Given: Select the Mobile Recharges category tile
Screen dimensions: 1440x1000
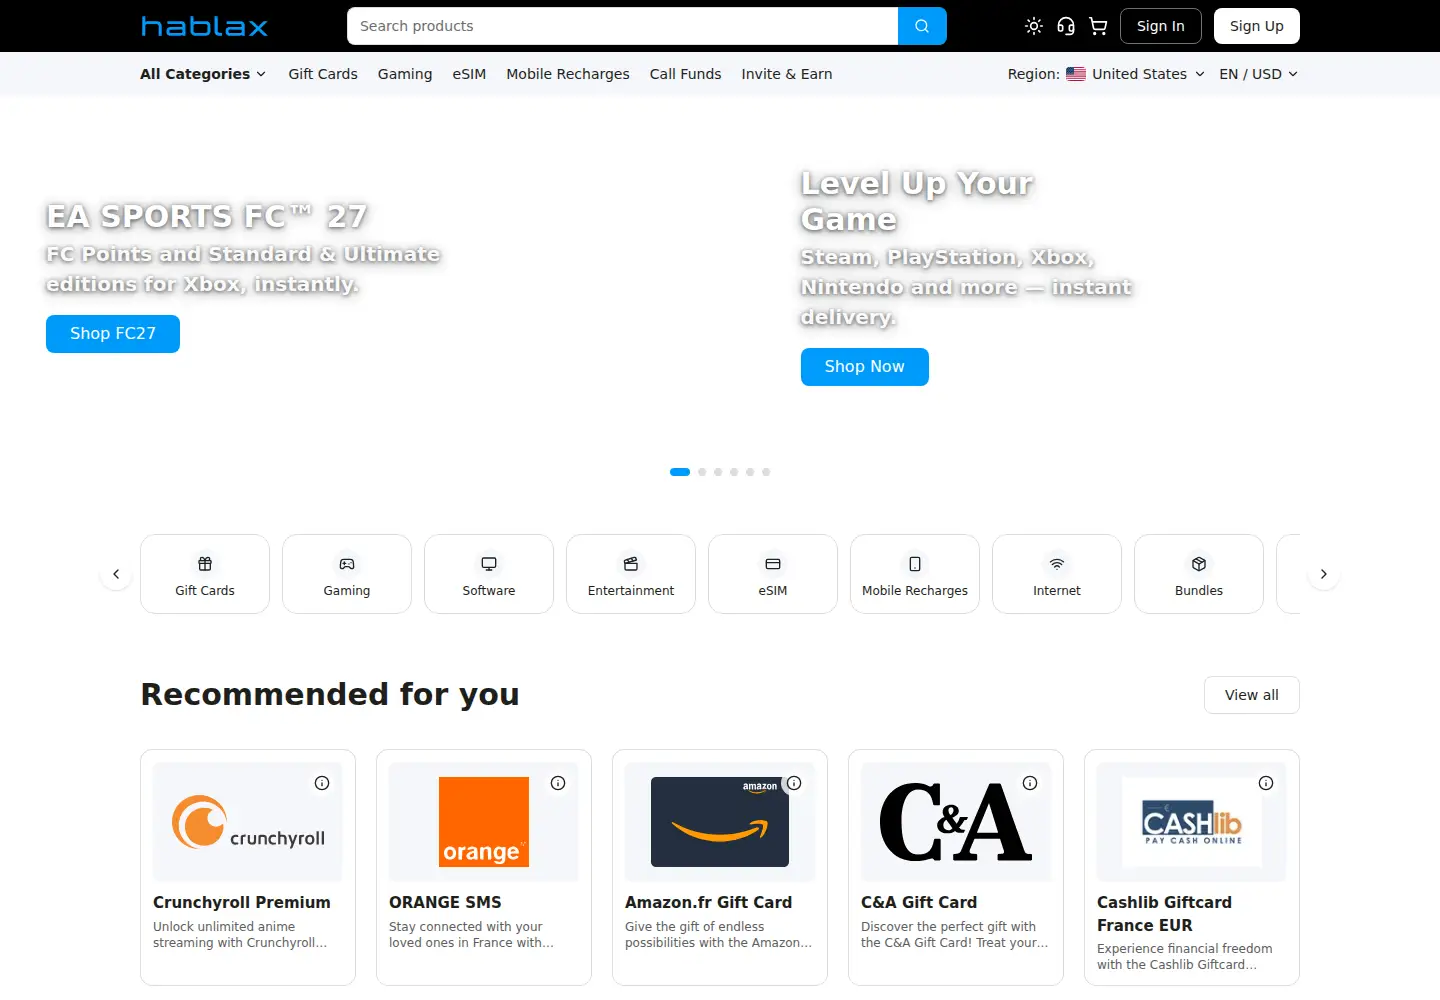Looking at the screenshot, I should coord(915,574).
